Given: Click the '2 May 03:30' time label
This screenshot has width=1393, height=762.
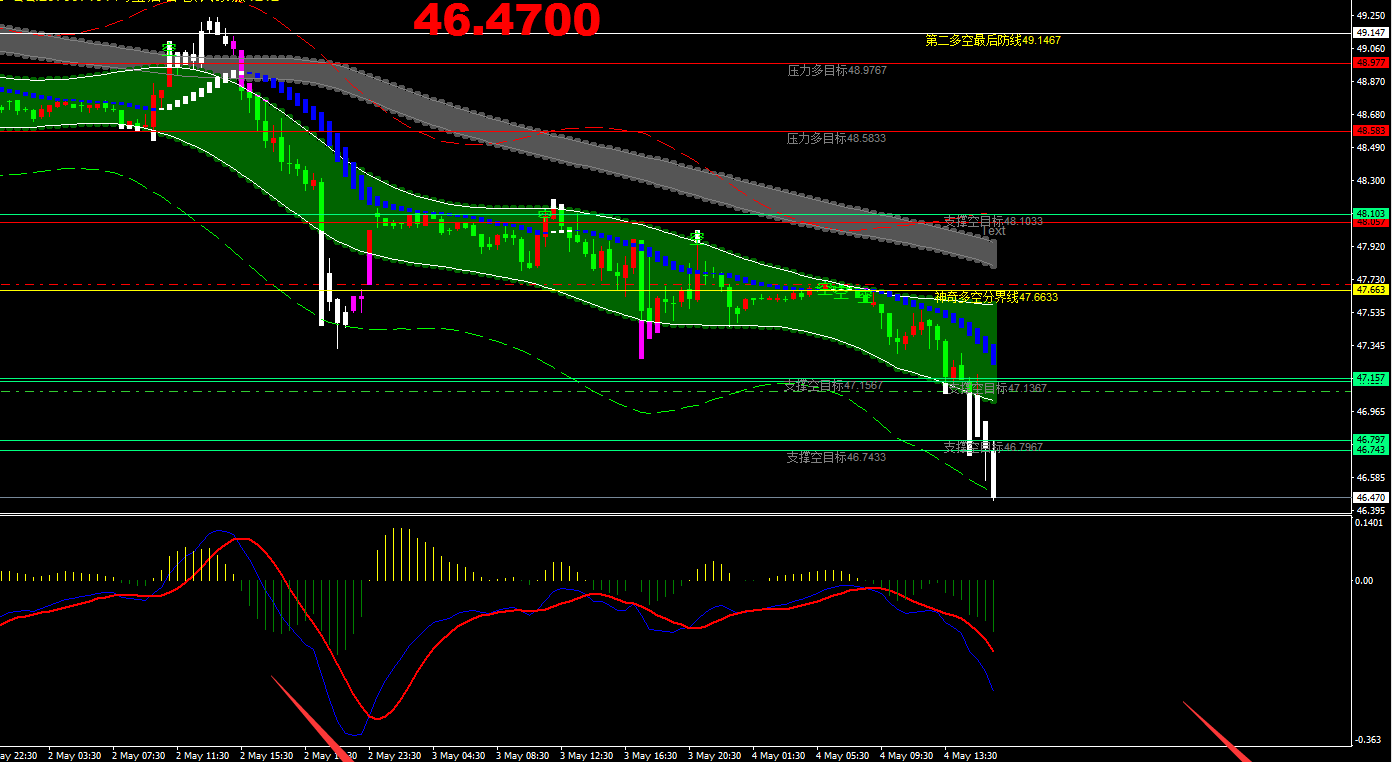Looking at the screenshot, I should coord(75,755).
